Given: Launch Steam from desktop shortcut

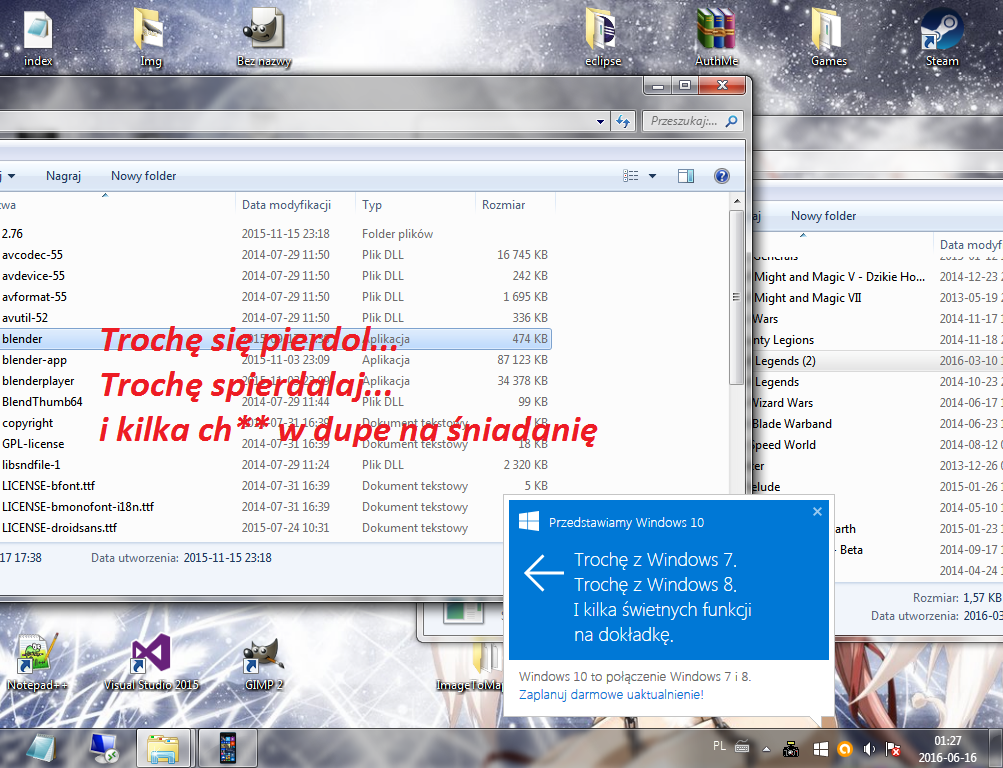Looking at the screenshot, I should pyautogui.click(x=942, y=37).
